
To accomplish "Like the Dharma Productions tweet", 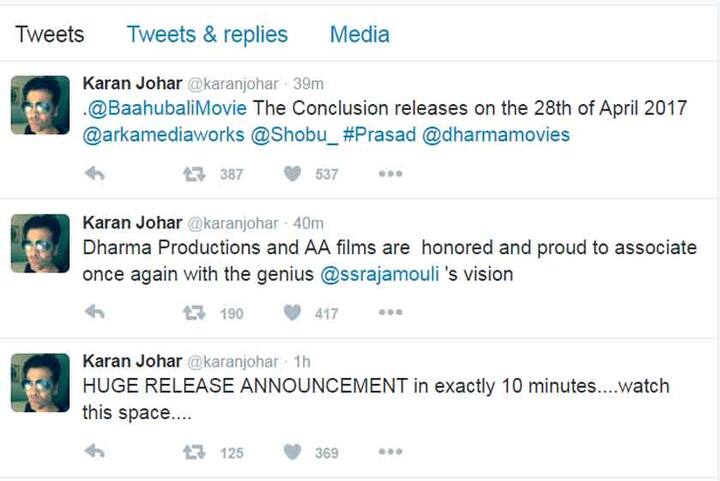I will pyautogui.click(x=292, y=313).
